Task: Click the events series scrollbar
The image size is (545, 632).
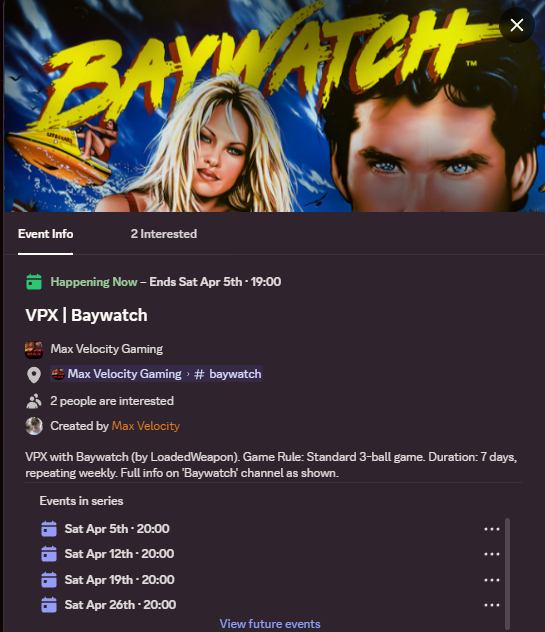Action: [x=508, y=572]
